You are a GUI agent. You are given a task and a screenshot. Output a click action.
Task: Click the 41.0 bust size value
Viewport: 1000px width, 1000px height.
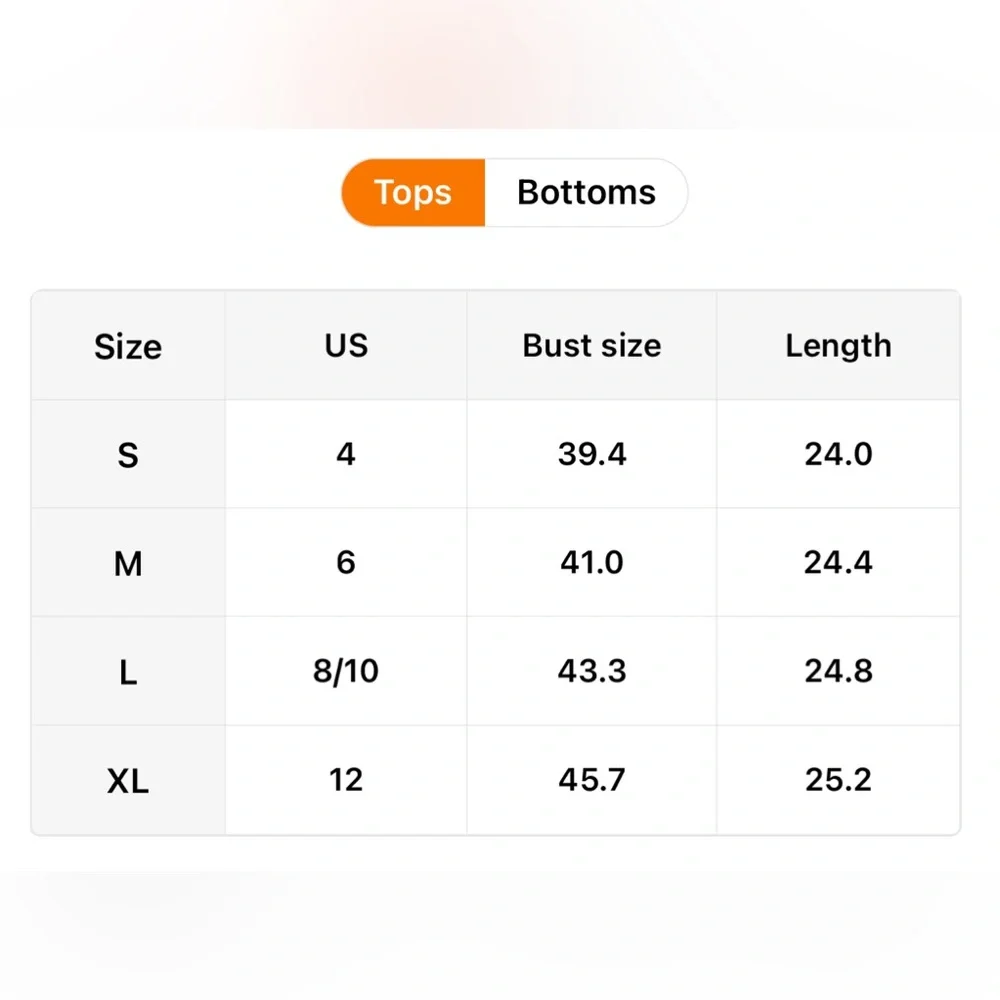[592, 563]
